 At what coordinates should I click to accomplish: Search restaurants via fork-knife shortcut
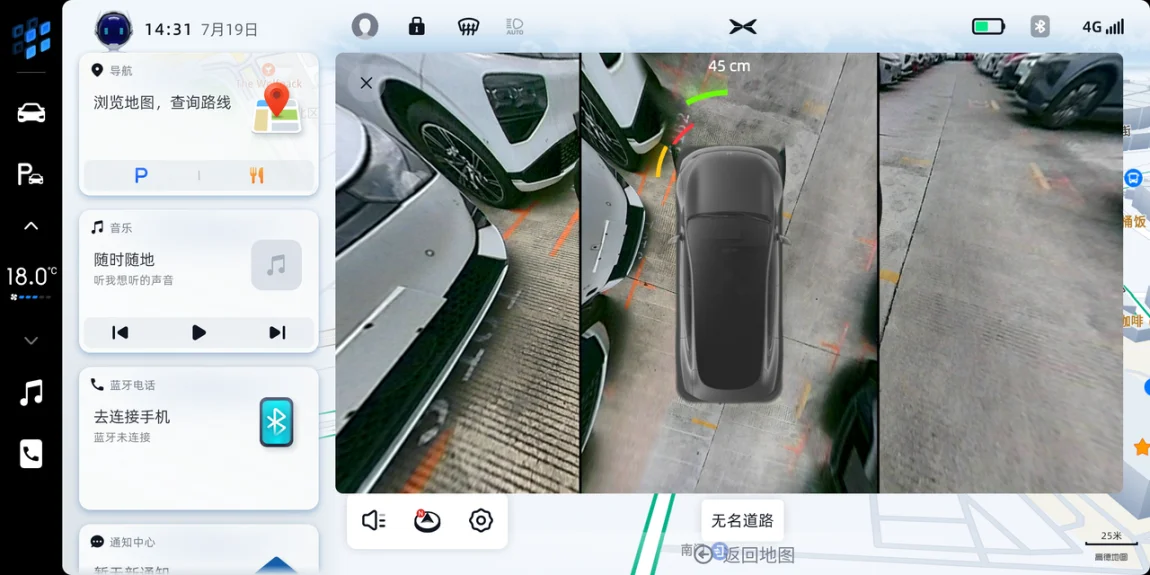click(x=257, y=176)
